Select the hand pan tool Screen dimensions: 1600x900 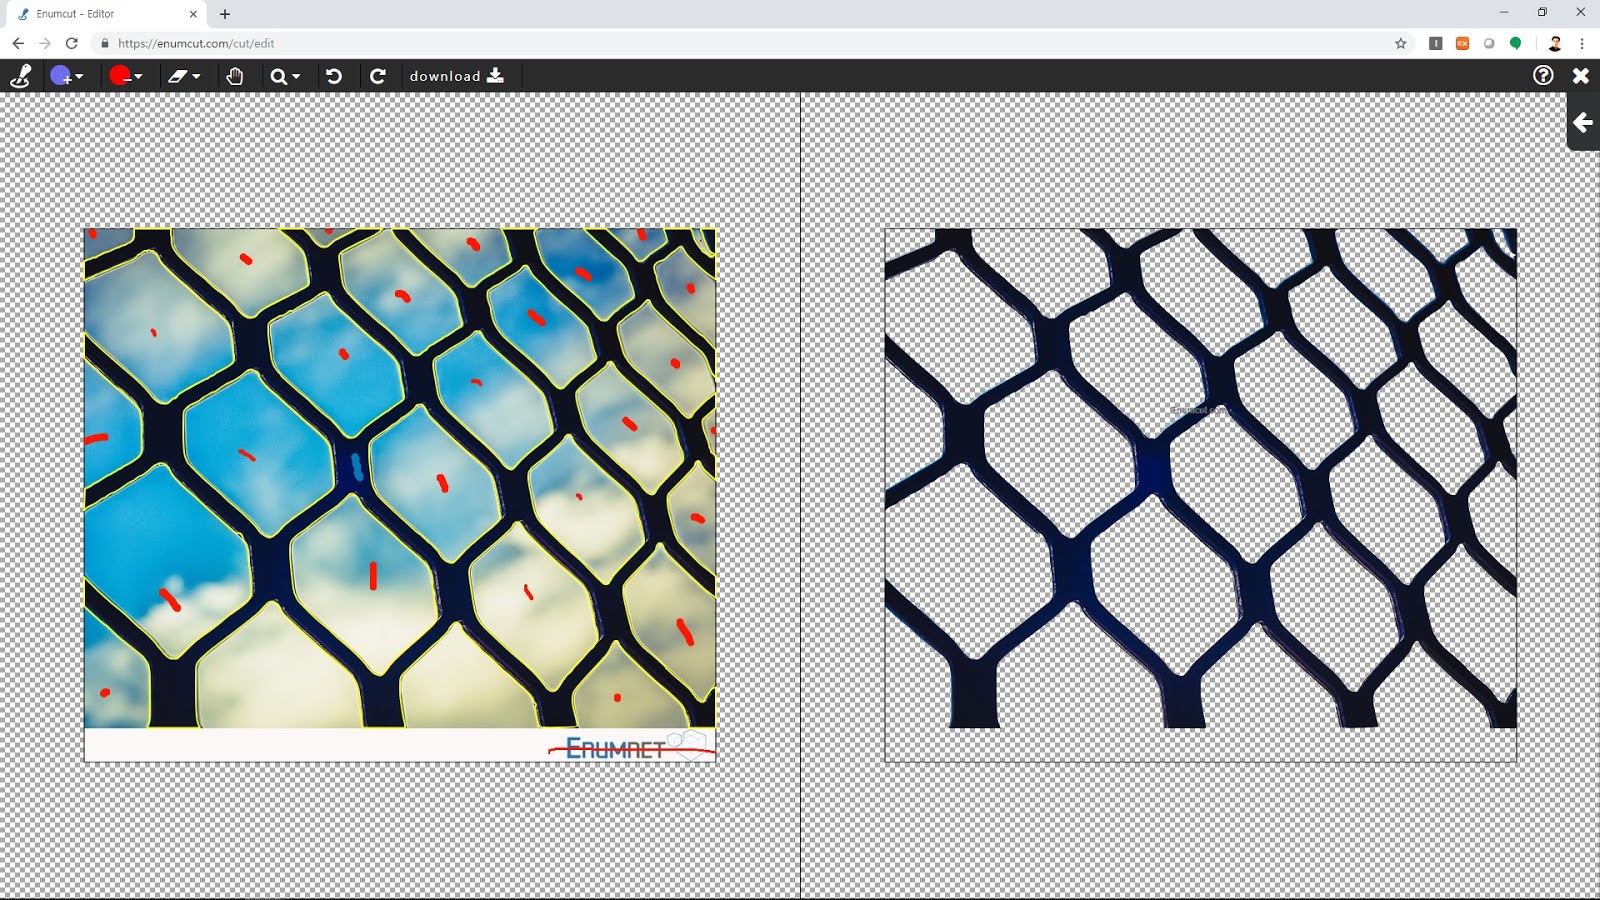236,75
